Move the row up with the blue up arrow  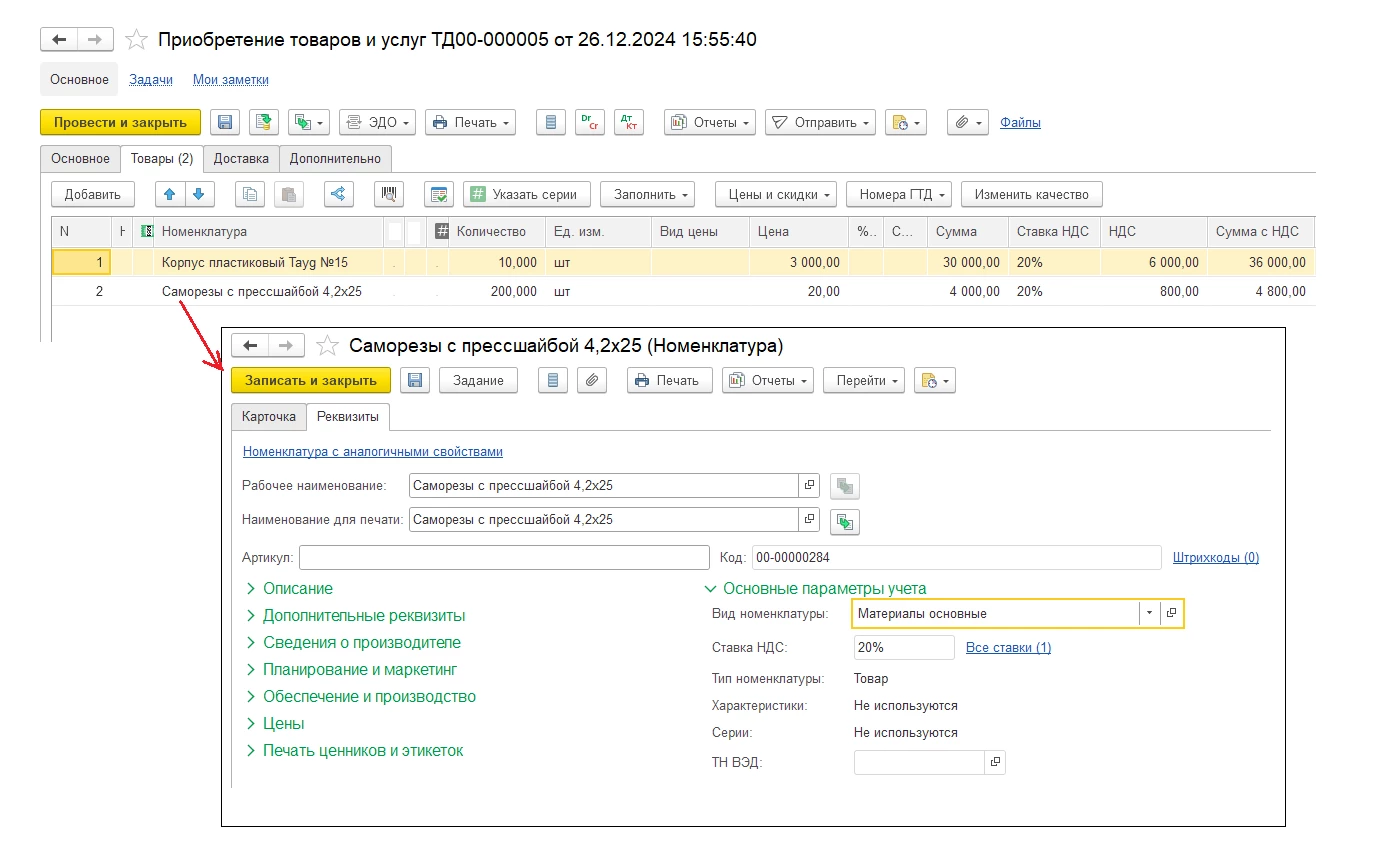tap(170, 194)
